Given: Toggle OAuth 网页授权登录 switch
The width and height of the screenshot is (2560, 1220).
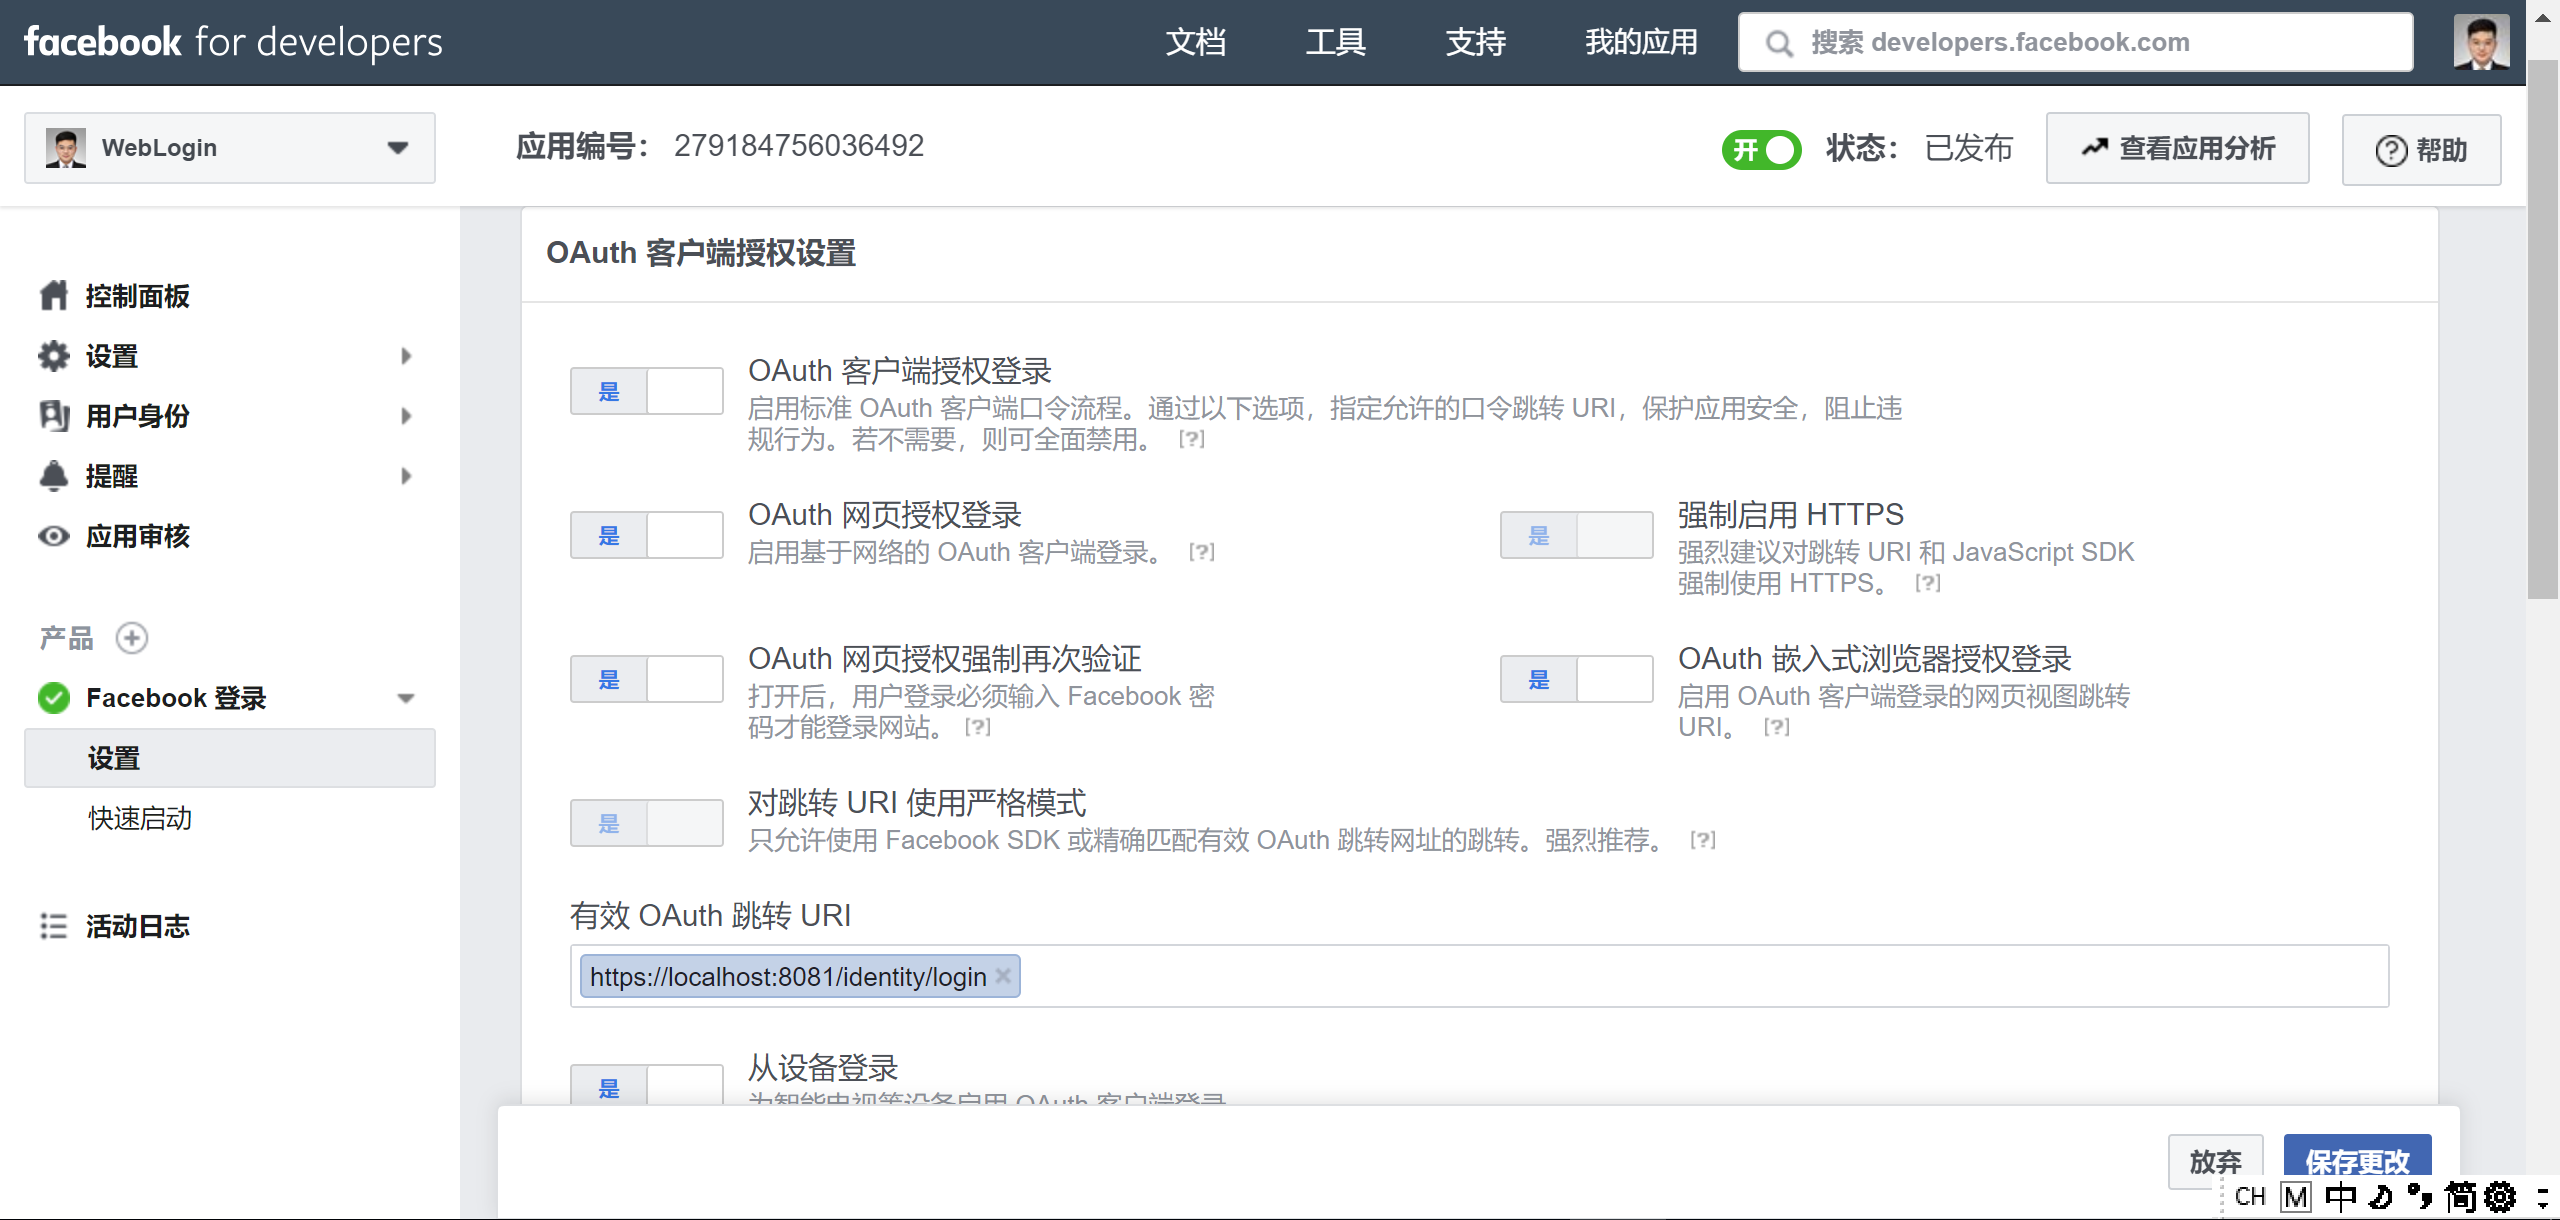Looking at the screenshot, I should pyautogui.click(x=647, y=535).
